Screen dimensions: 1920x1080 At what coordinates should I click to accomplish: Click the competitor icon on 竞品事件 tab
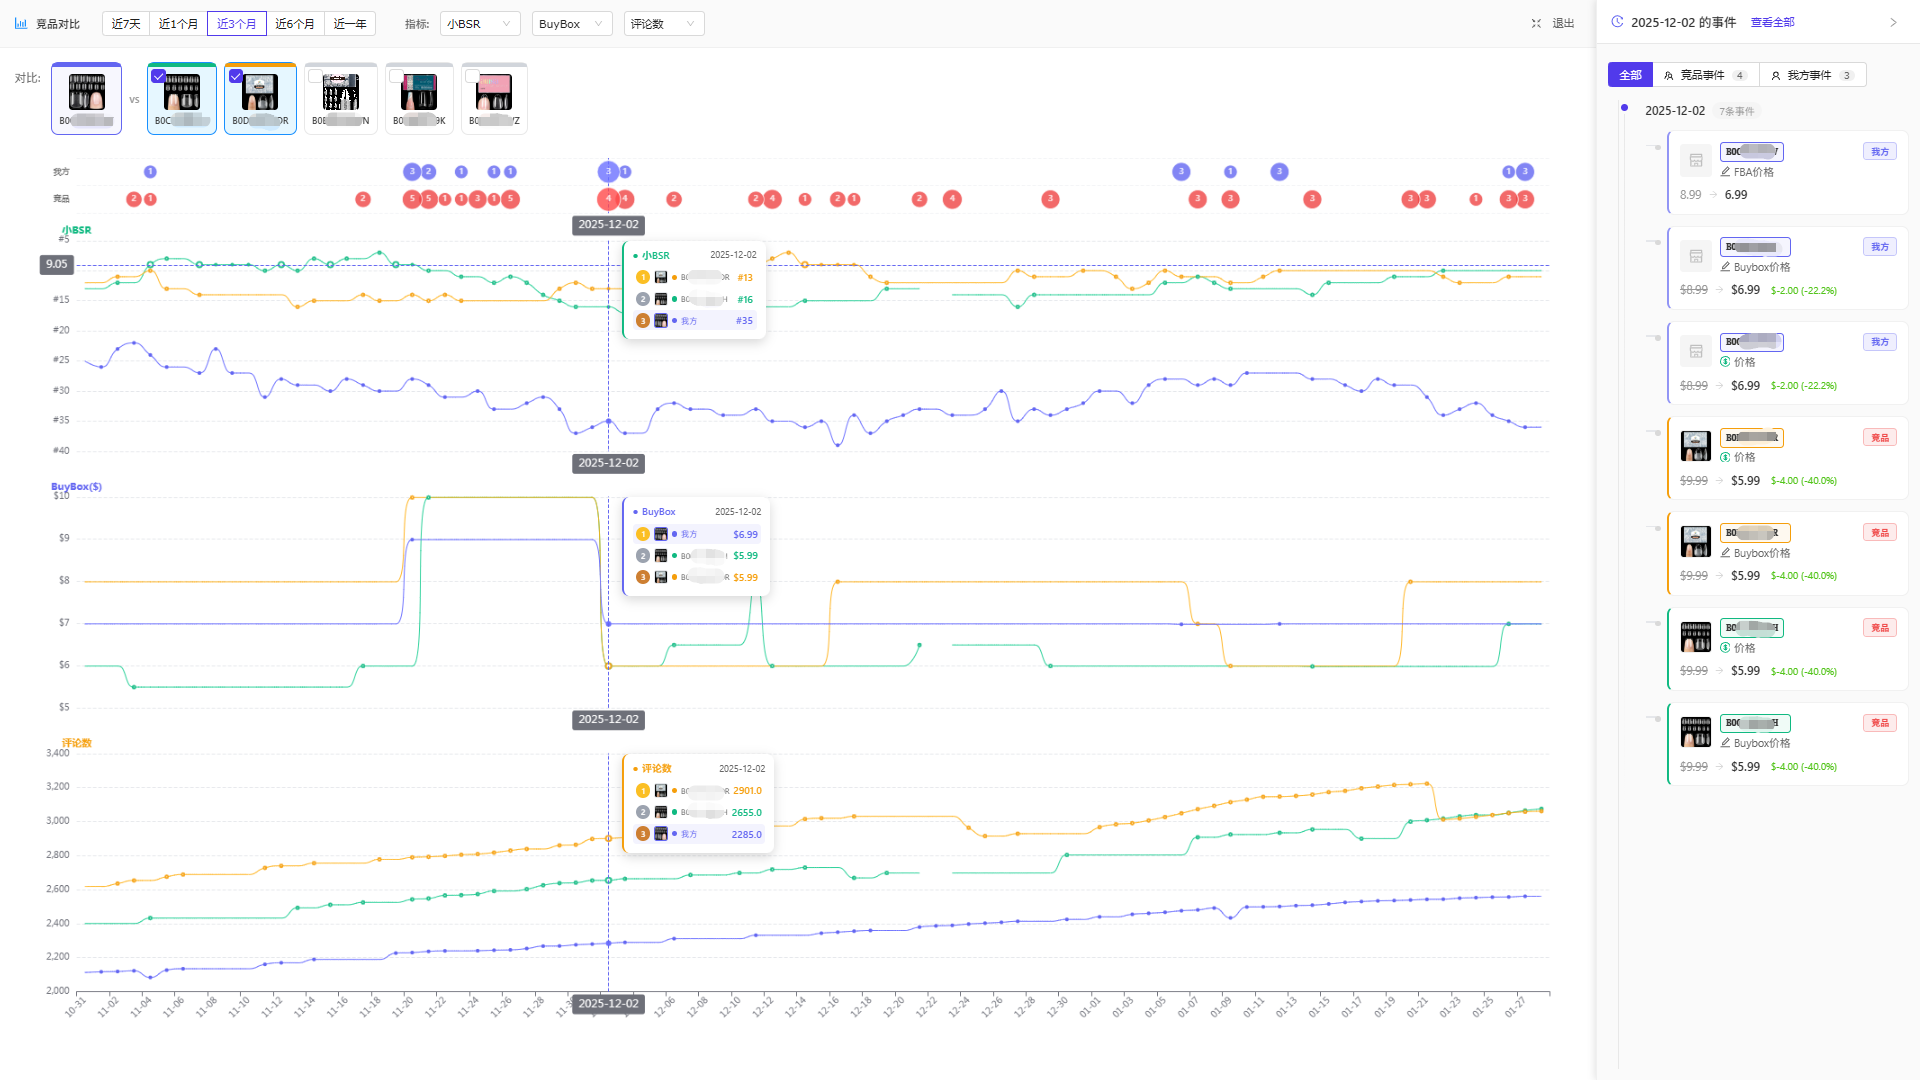[1668, 76]
